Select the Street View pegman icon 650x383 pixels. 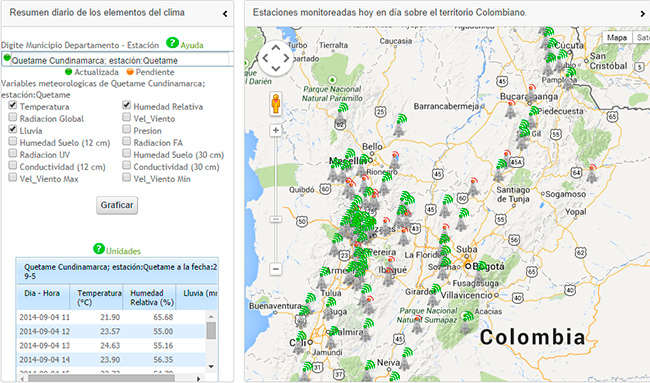[x=276, y=104]
